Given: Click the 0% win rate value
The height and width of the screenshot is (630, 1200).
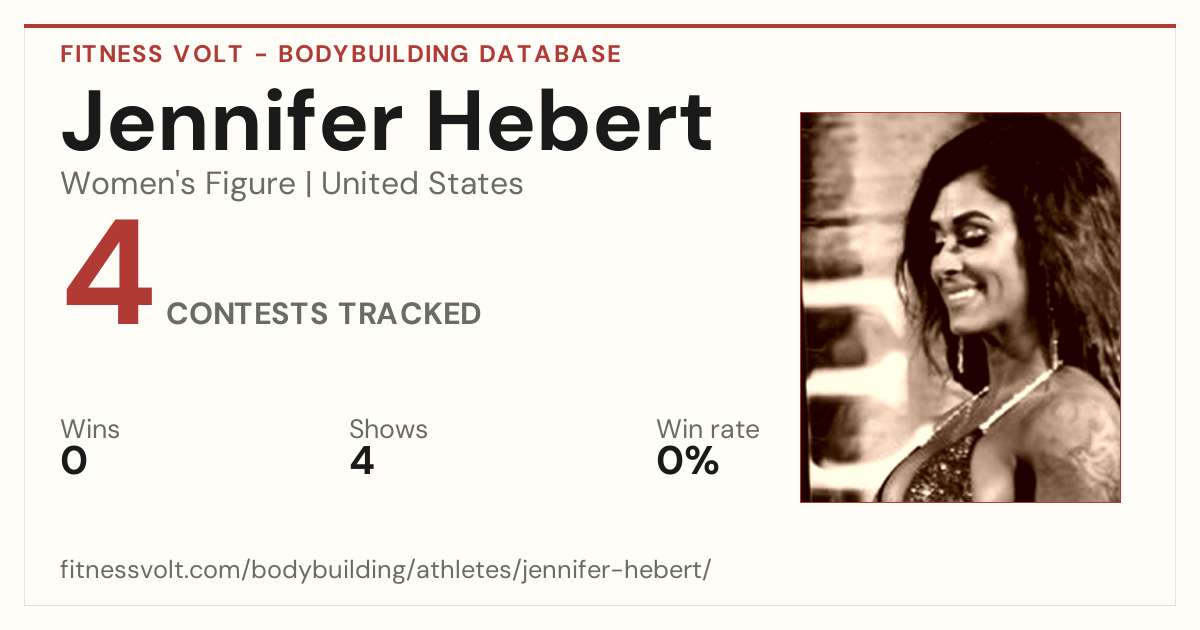Looking at the screenshot, I should click(688, 461).
